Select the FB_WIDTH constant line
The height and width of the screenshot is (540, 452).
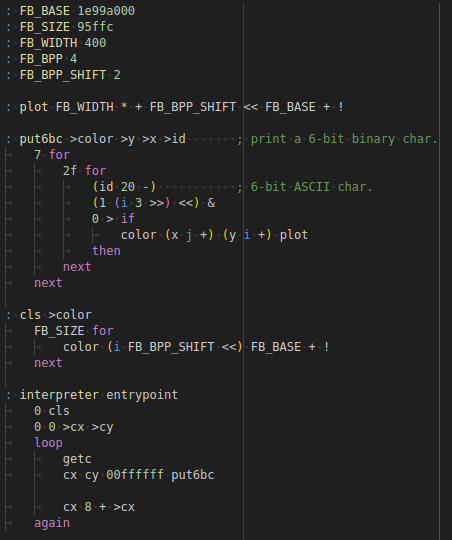(x=56, y=43)
